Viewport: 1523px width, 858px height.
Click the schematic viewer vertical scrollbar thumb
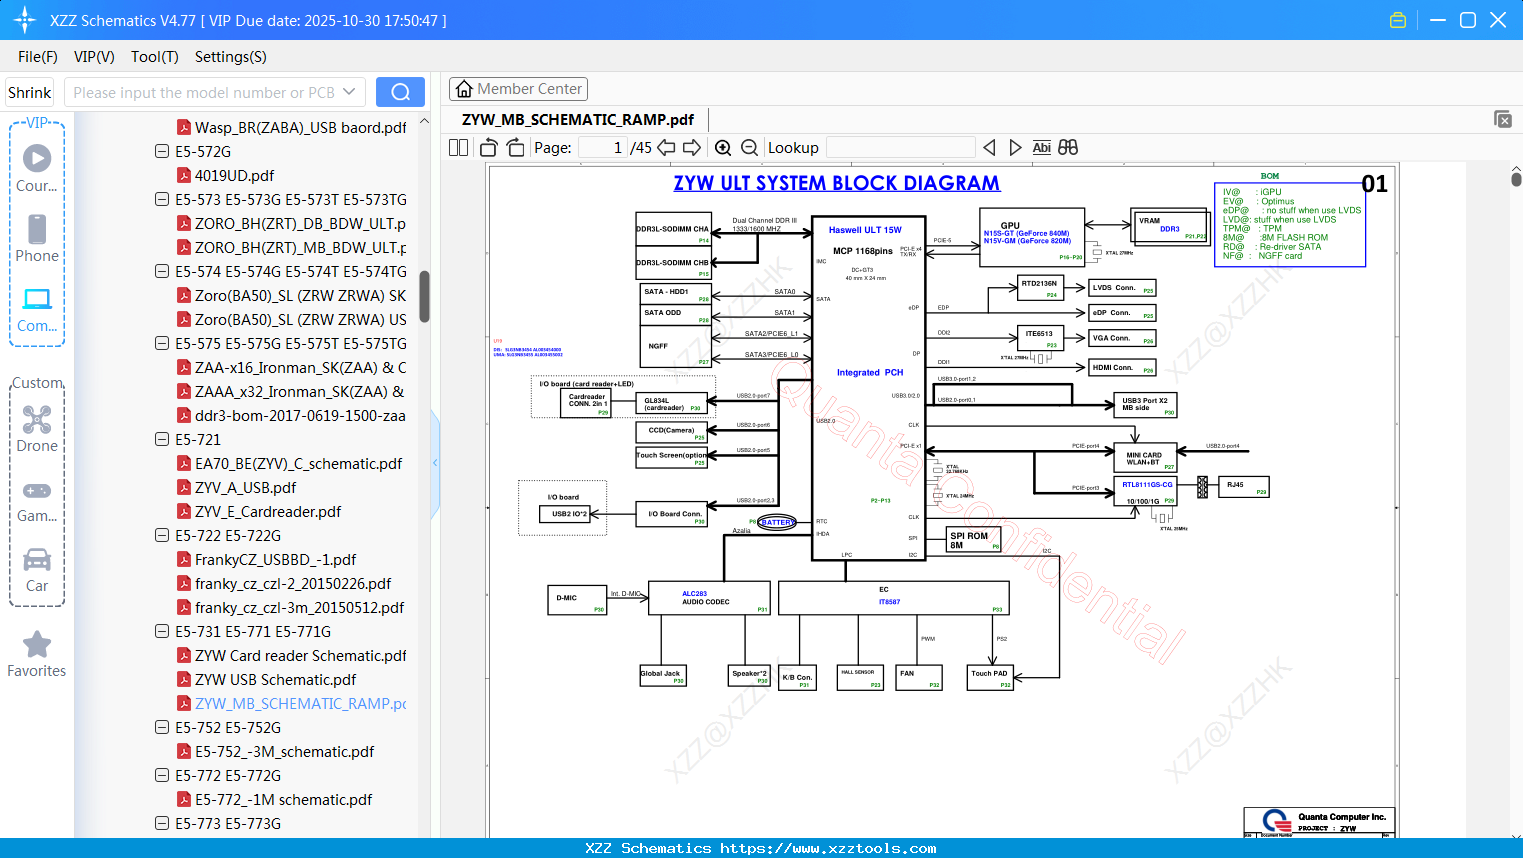pos(1516,179)
